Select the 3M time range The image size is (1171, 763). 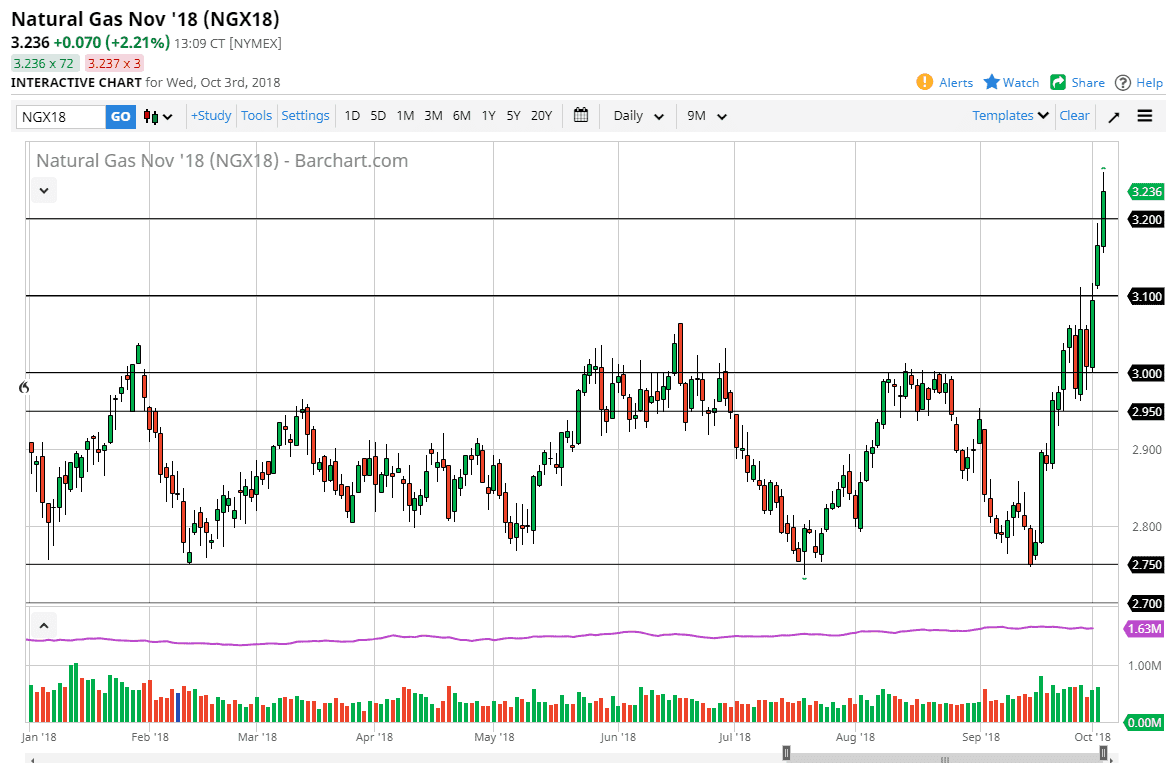(433, 116)
